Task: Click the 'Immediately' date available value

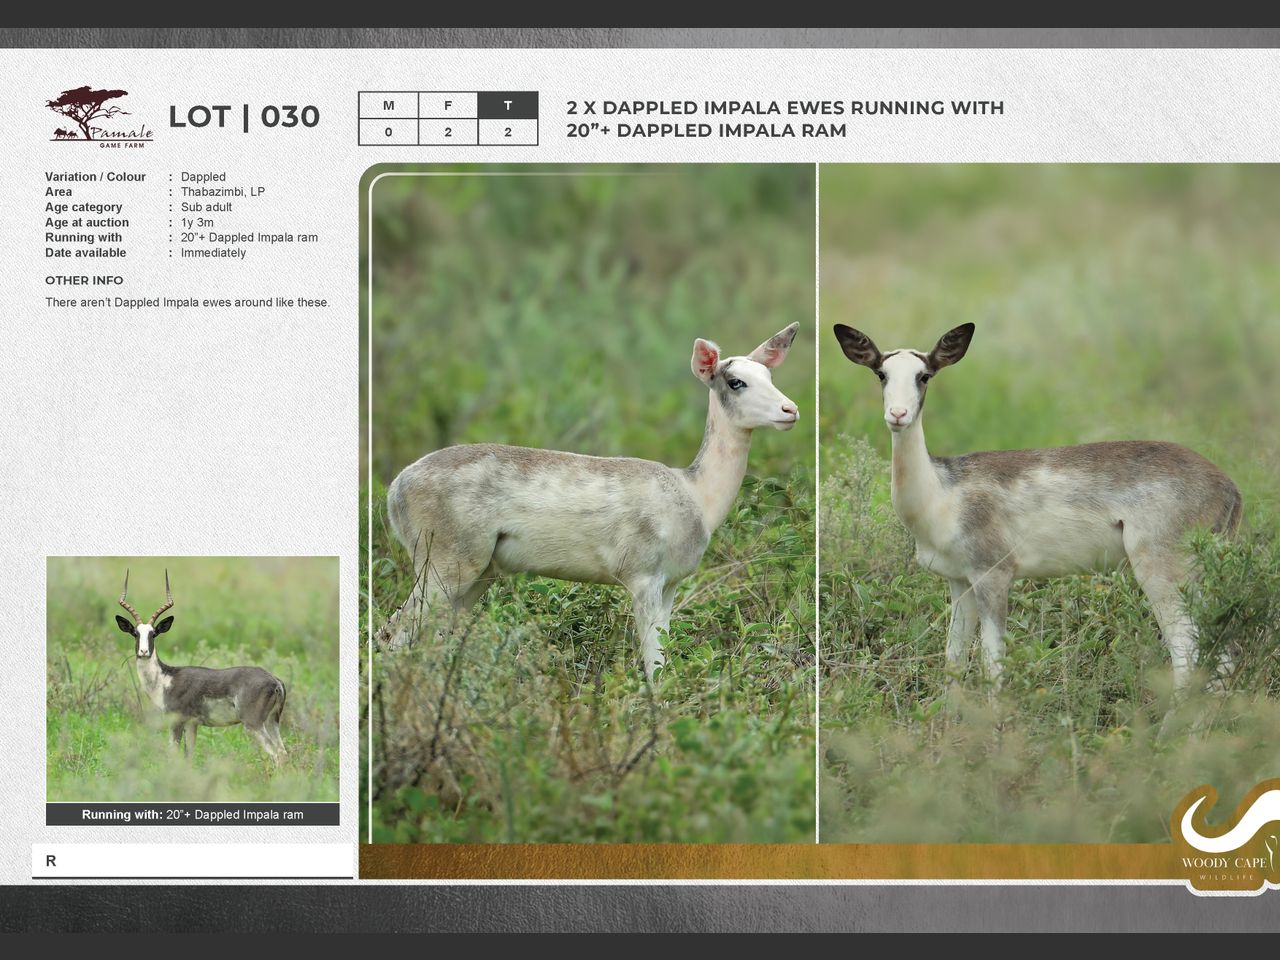Action: coord(213,253)
